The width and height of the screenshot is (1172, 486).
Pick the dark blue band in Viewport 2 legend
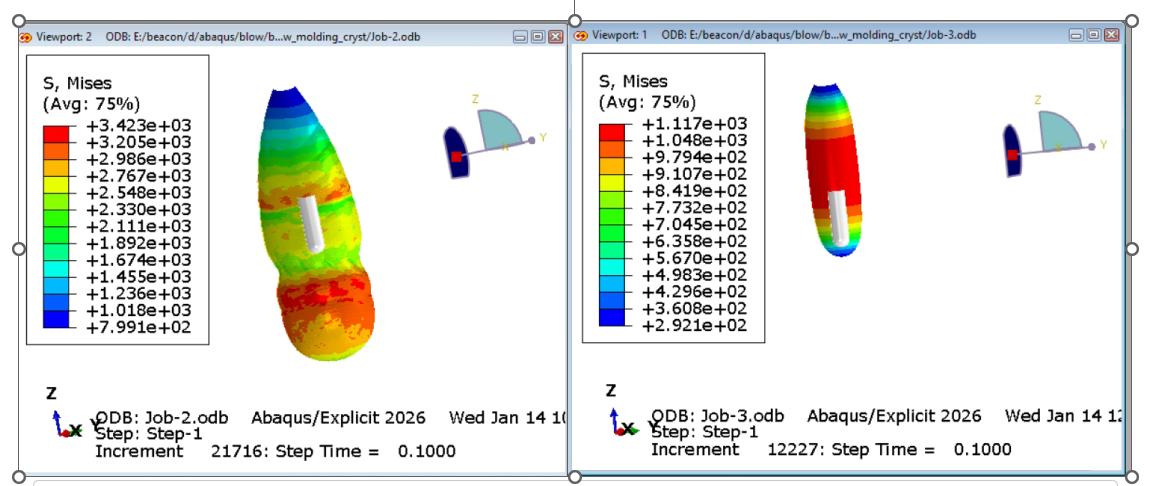pos(56,319)
